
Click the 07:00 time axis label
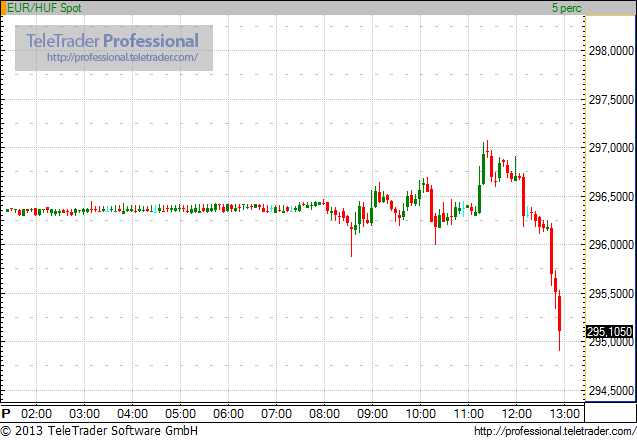point(276,414)
